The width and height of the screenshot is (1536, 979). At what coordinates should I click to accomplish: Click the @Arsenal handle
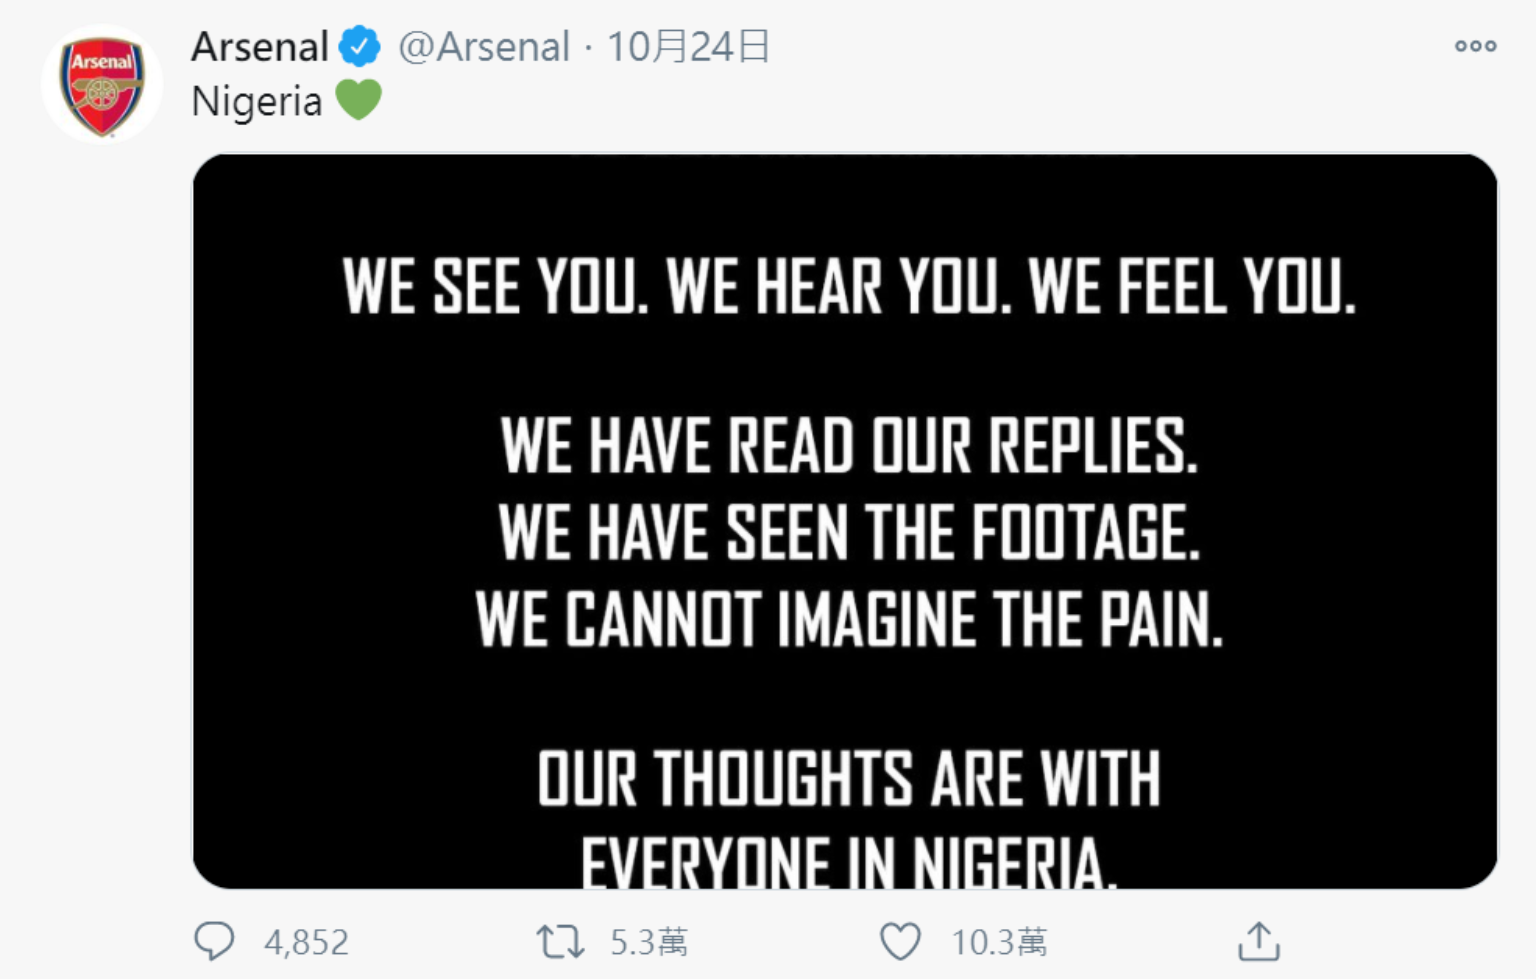(x=484, y=46)
